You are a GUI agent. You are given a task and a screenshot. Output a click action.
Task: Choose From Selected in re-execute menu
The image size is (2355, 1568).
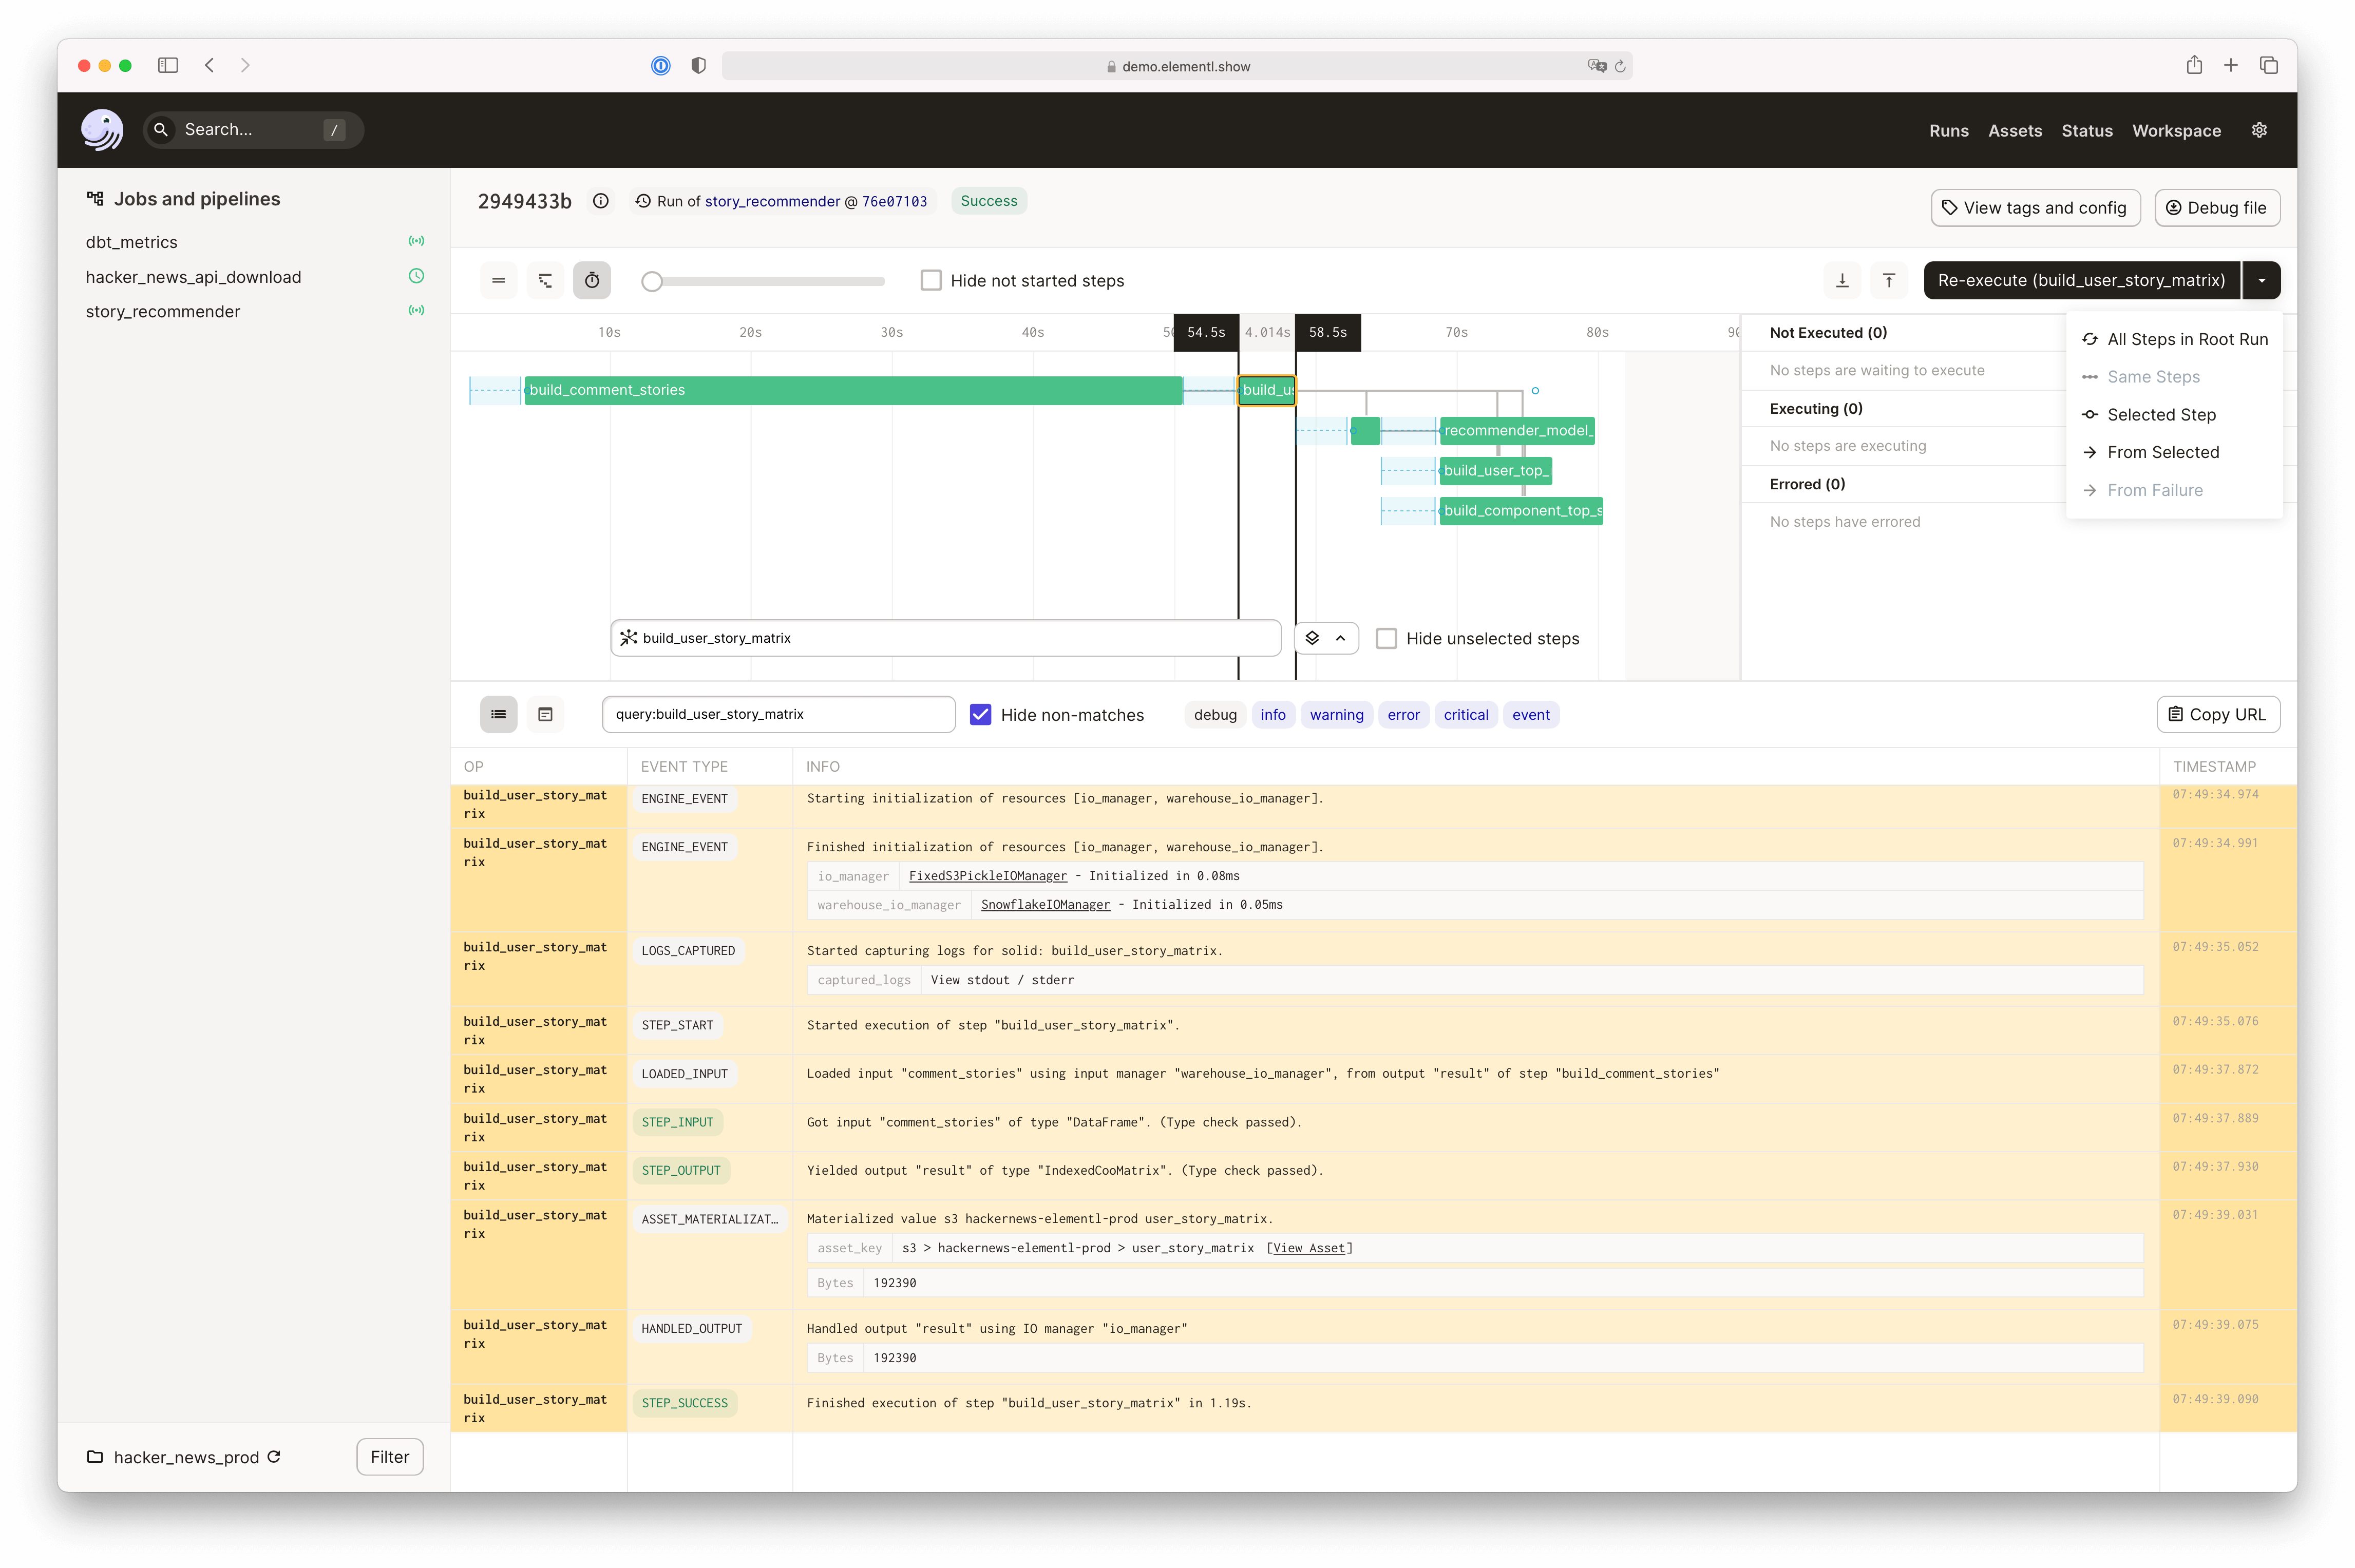coord(2162,452)
